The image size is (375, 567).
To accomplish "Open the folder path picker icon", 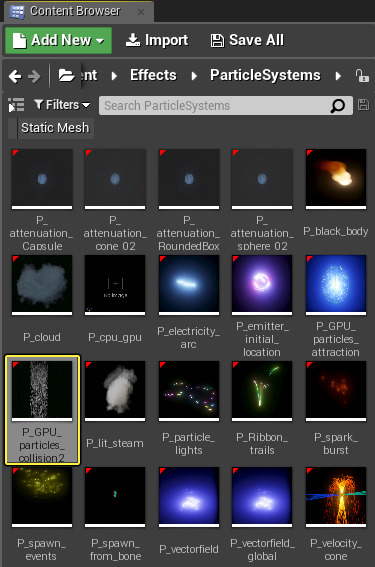I will pyautogui.click(x=66, y=76).
